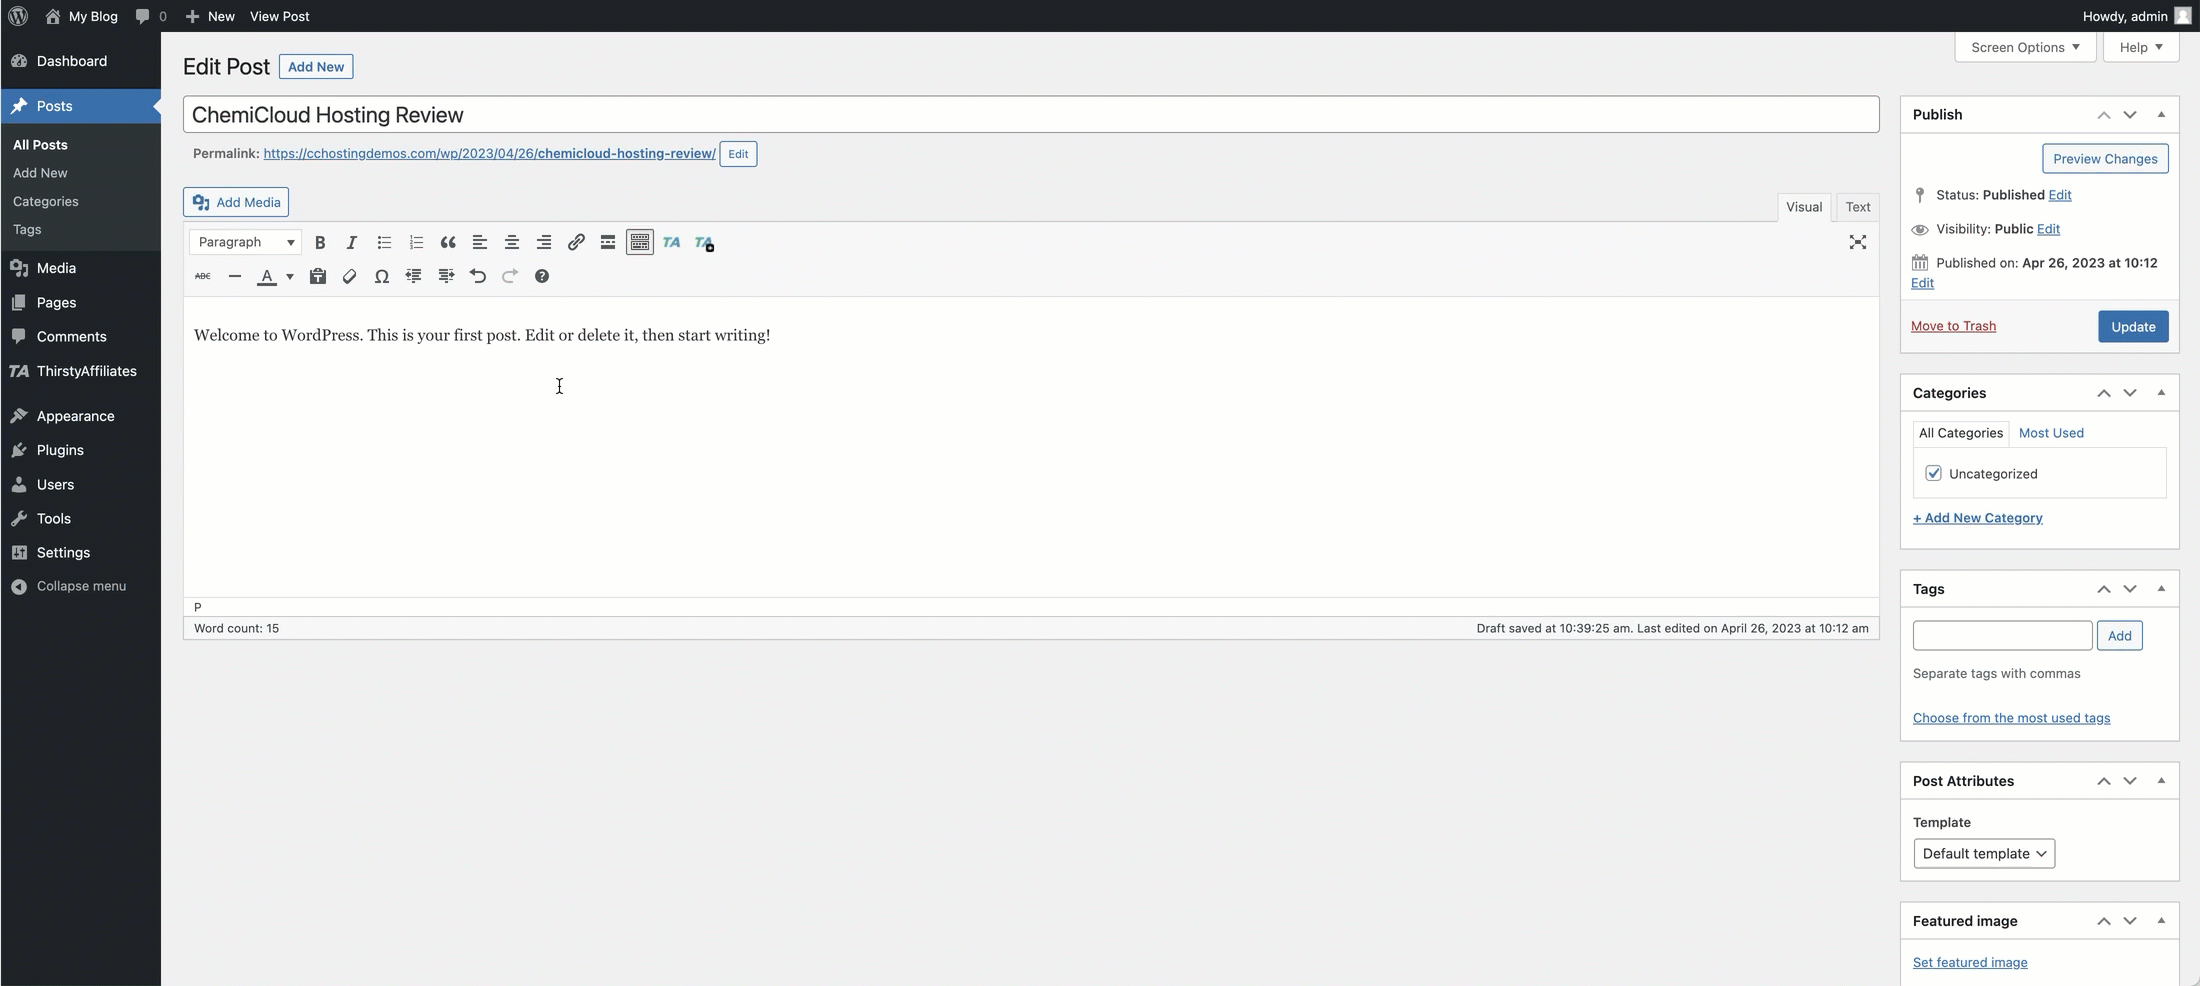This screenshot has width=2200, height=986.
Task: Insert a hyperlink
Action: (x=576, y=242)
